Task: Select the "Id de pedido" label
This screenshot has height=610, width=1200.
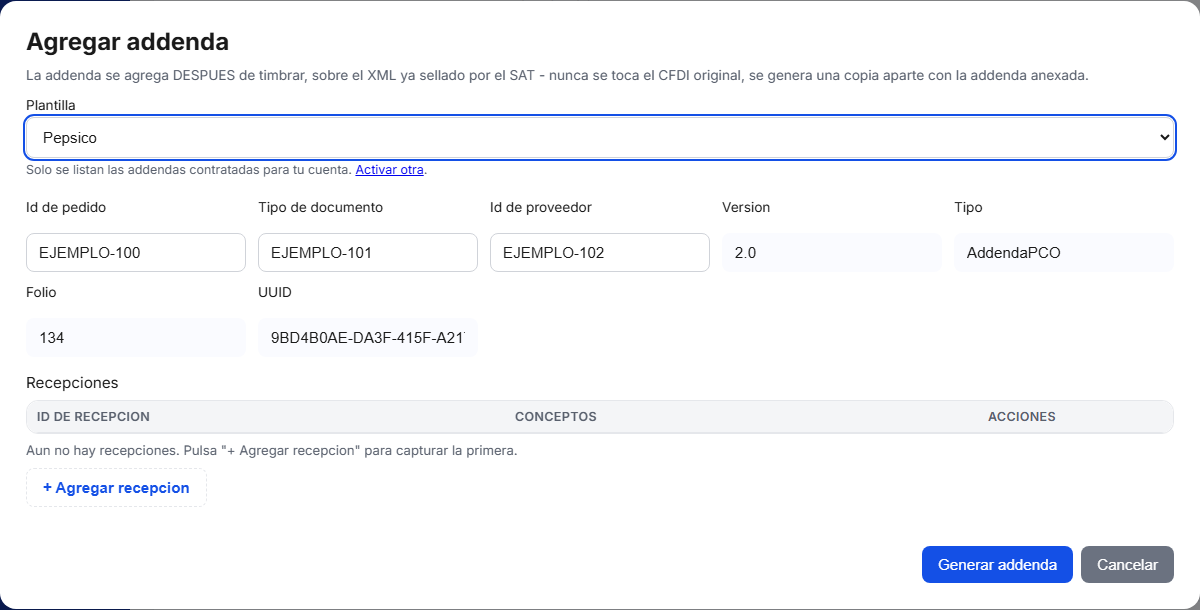Action: (x=66, y=208)
